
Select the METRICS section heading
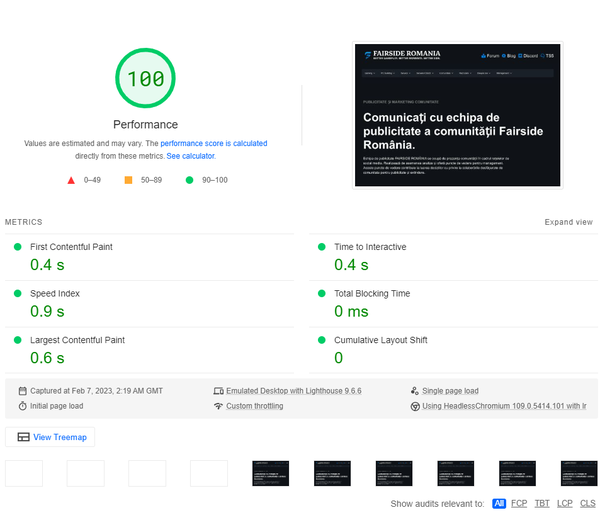(24, 222)
